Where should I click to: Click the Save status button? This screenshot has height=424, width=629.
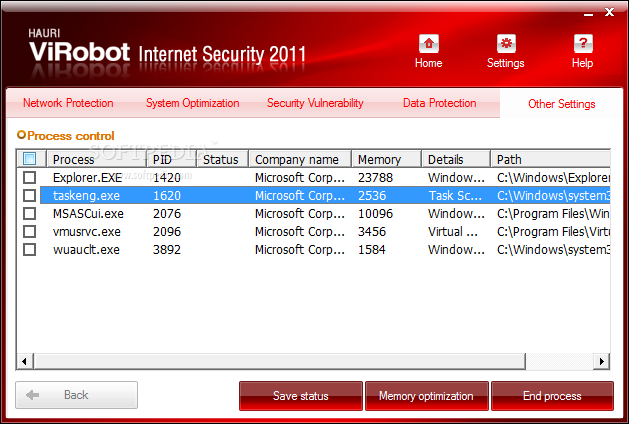coord(301,396)
